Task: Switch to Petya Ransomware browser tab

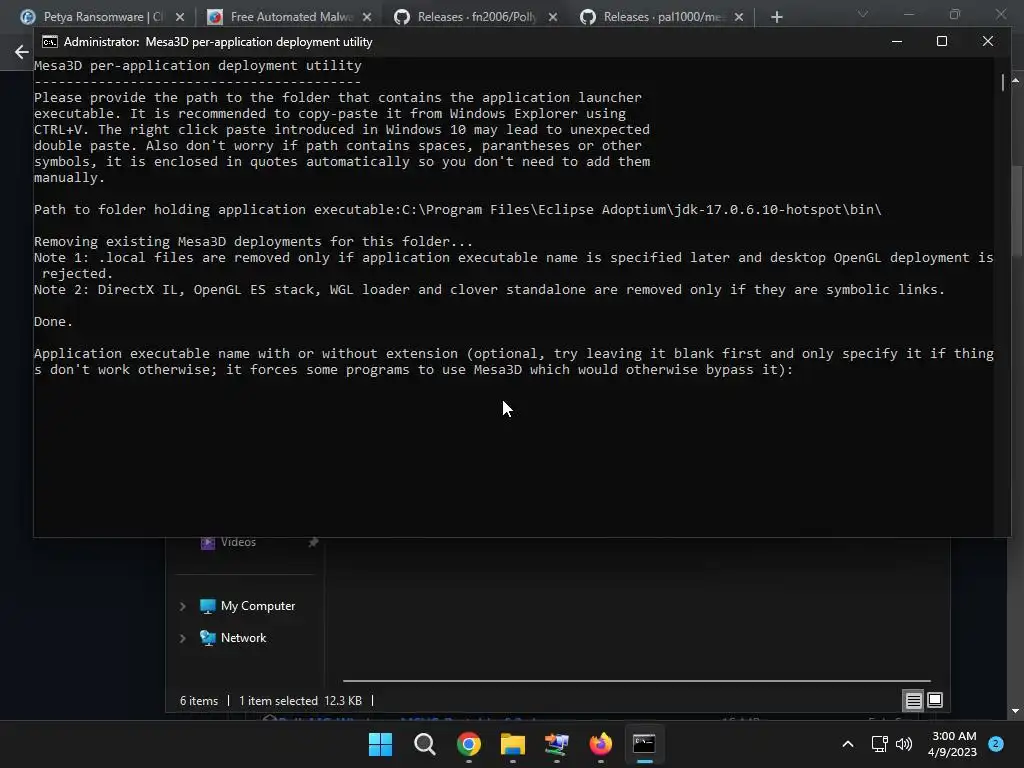Action: [101, 17]
